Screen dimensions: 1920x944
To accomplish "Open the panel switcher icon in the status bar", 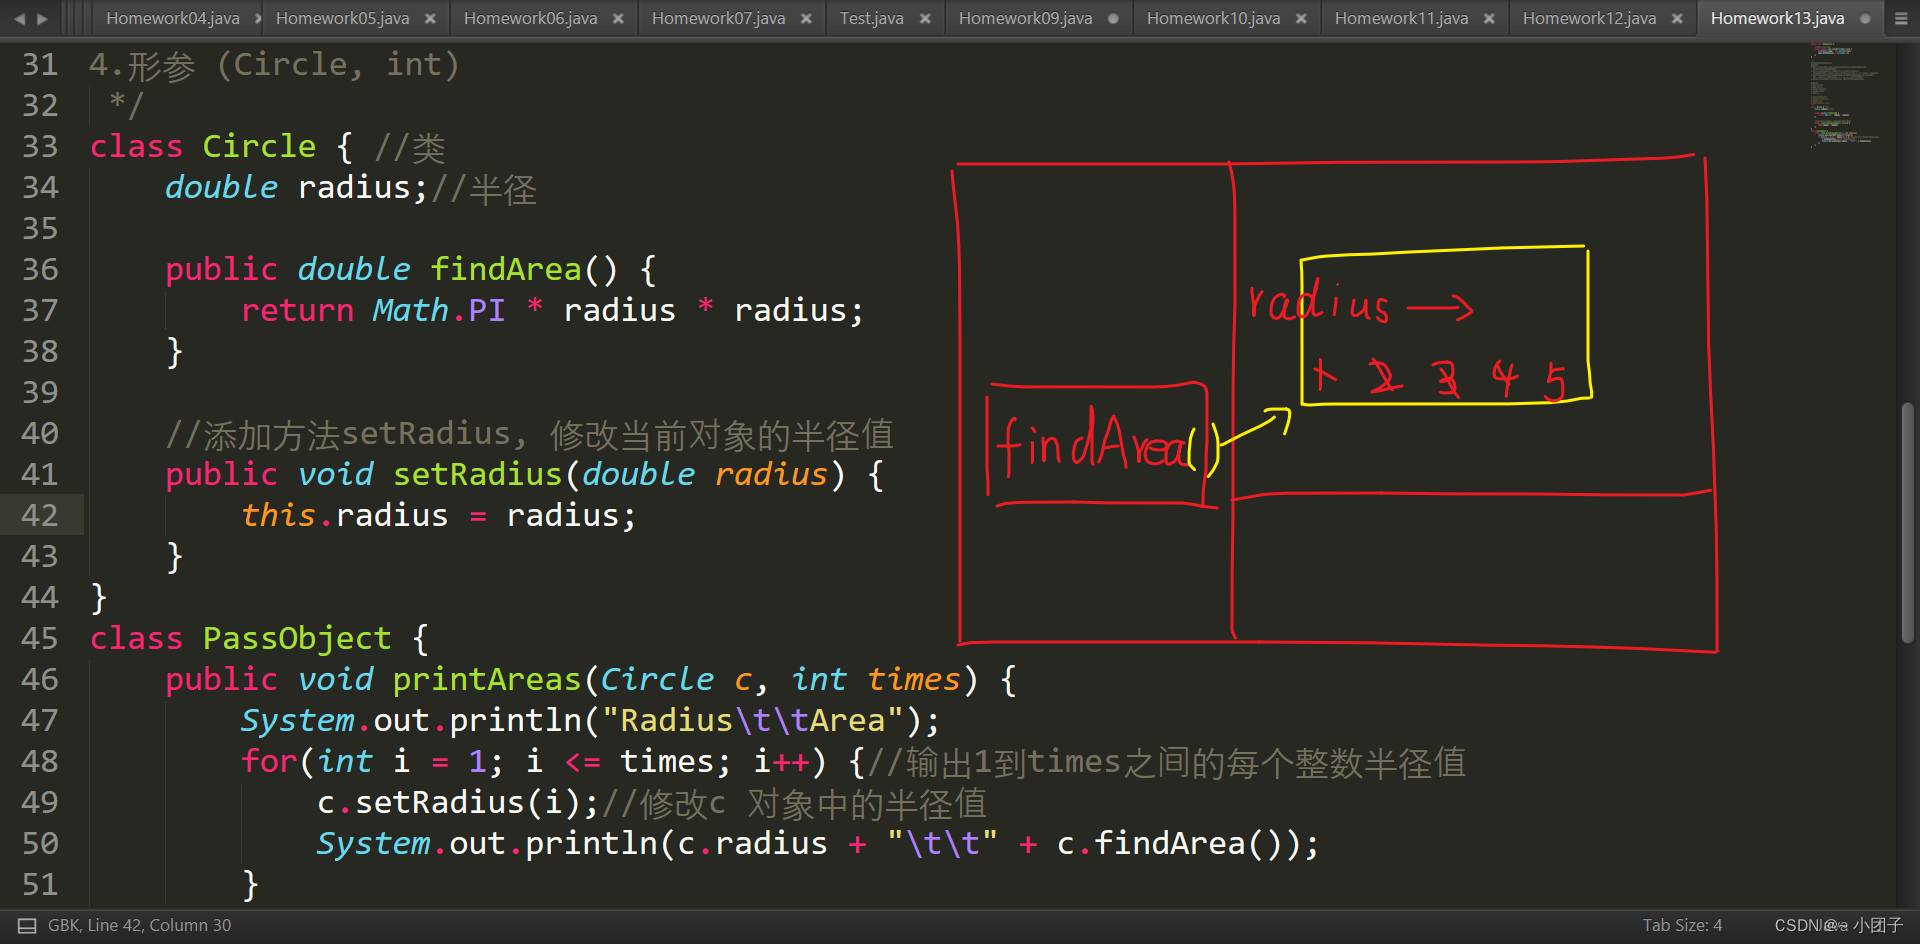I will [27, 926].
